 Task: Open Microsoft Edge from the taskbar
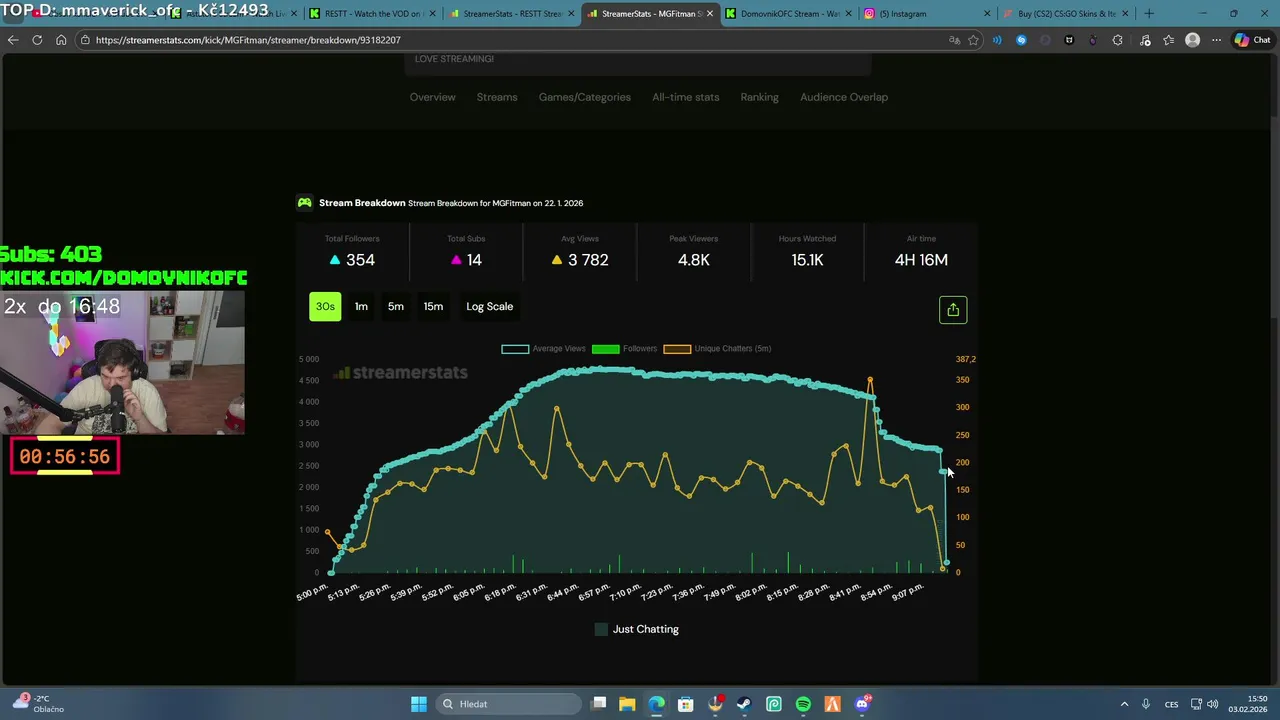click(x=656, y=704)
